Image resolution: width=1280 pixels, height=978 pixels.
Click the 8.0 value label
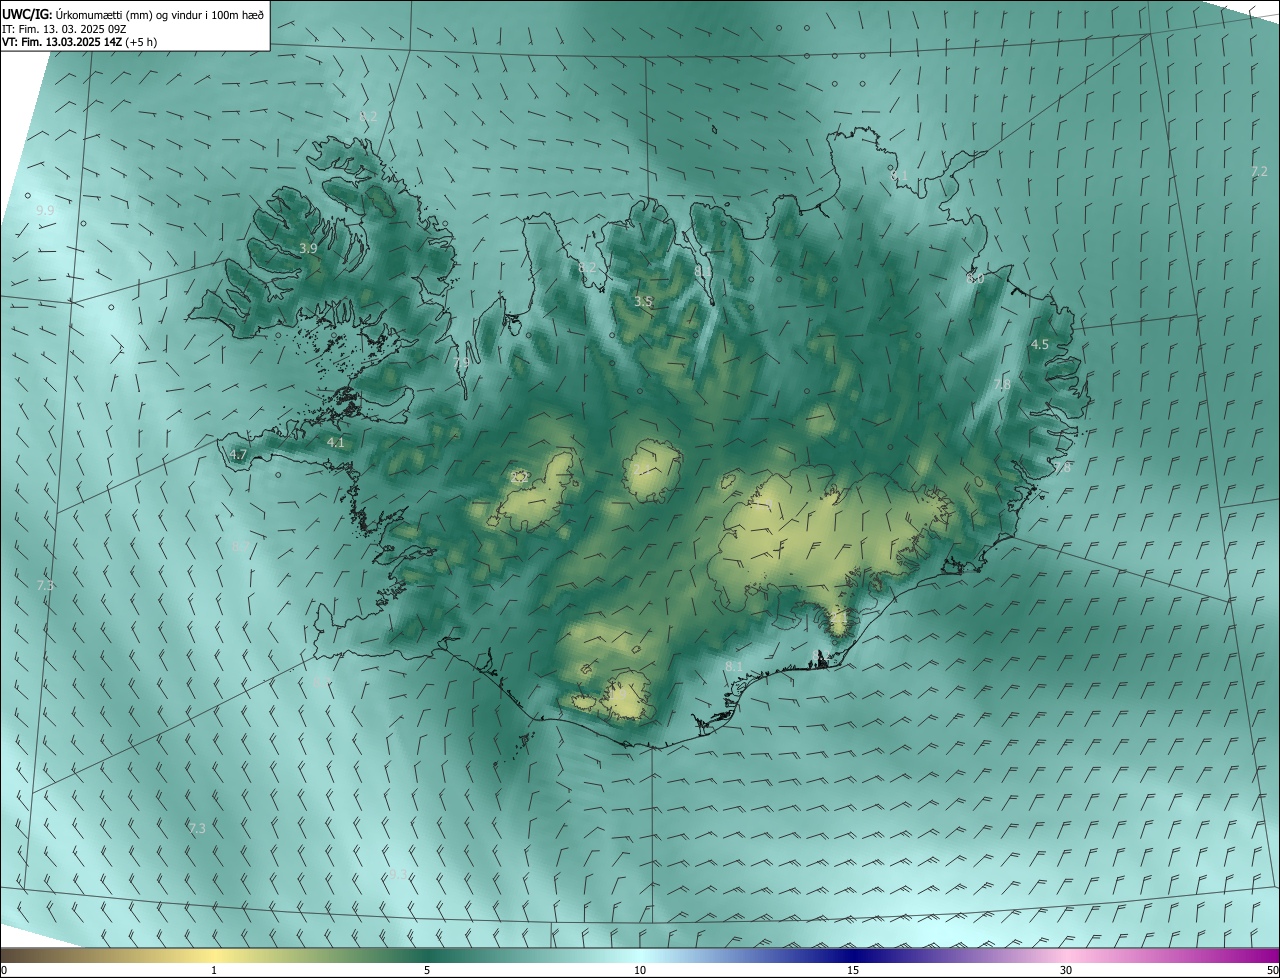(975, 279)
